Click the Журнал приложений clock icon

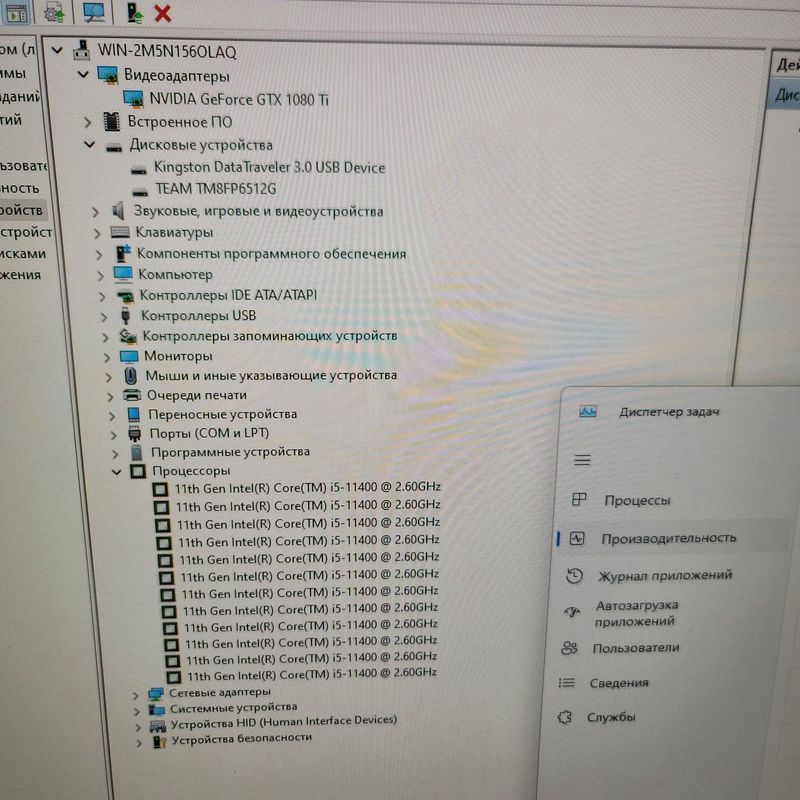tap(574, 576)
